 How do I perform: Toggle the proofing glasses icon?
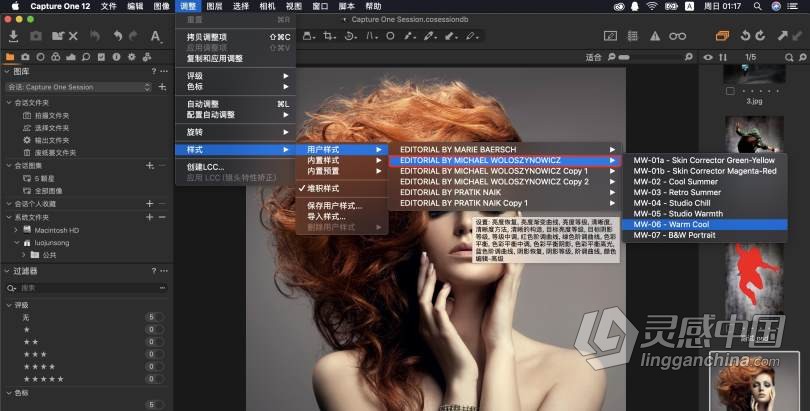point(677,36)
